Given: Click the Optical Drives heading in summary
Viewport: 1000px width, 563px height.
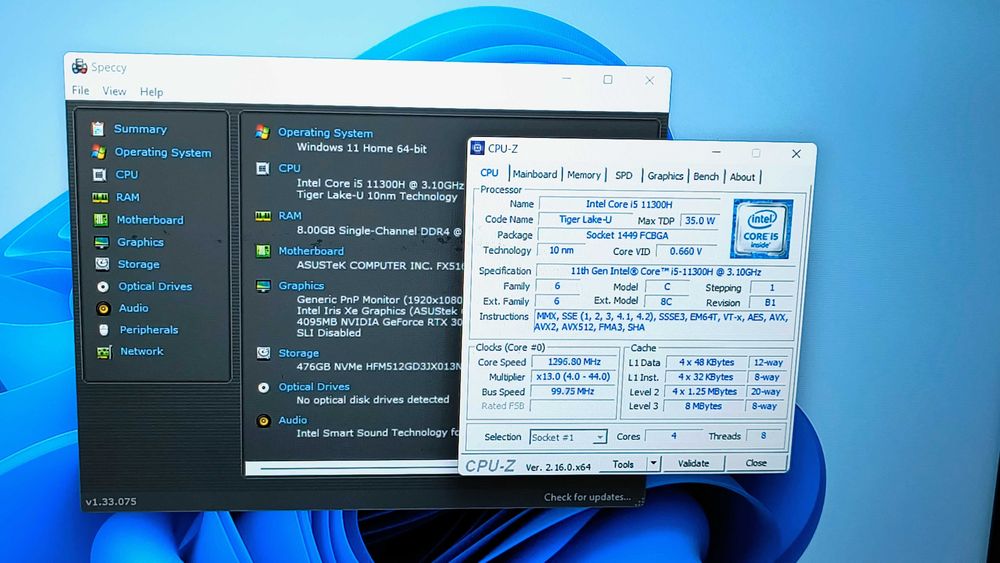Looking at the screenshot, I should pos(314,387).
